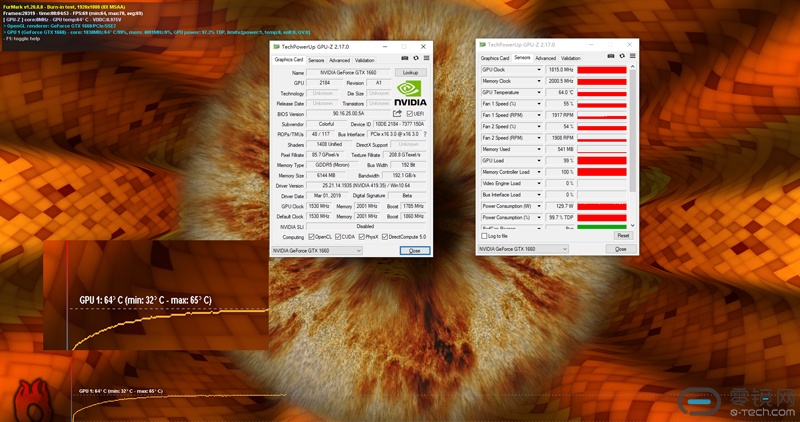Screen dimensions: 800x422
Task: Open the Fan 1 Speed (%) dropdown
Action: coord(538,104)
